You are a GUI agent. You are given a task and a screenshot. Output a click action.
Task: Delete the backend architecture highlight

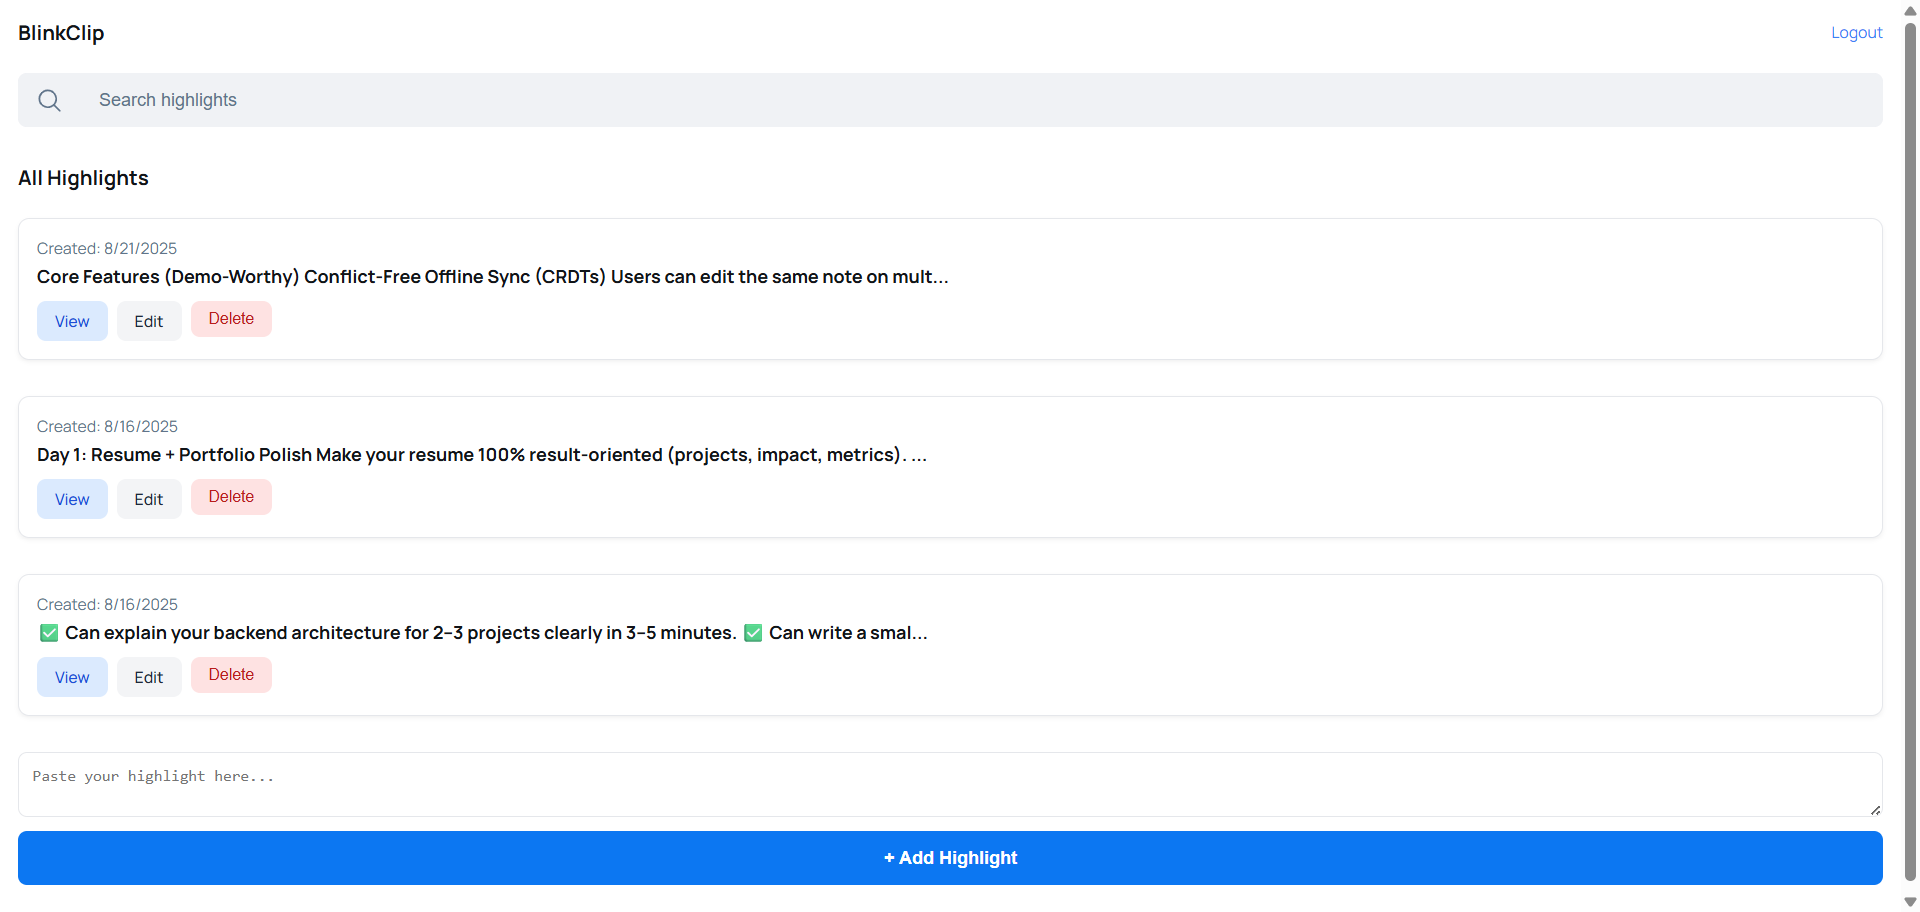231,675
